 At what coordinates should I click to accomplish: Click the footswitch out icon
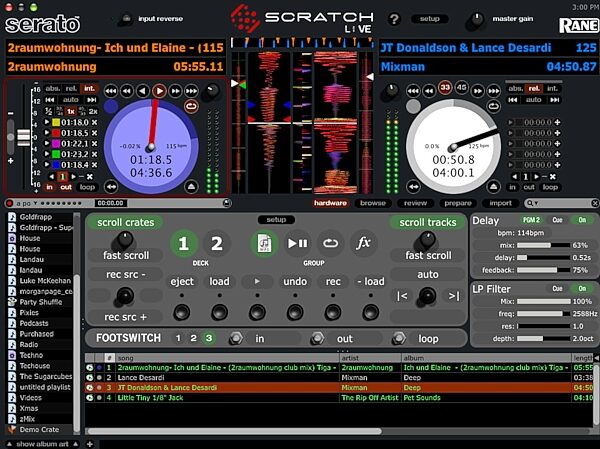pyautogui.click(x=317, y=338)
